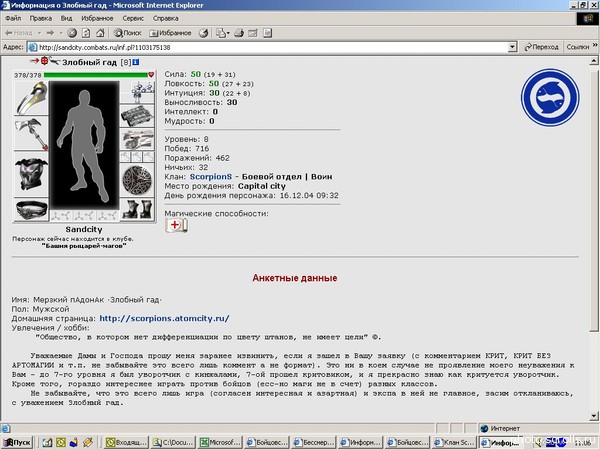Open the Пуск start menu
Image resolution: width=600 pixels, height=450 pixels.
click(x=17, y=443)
